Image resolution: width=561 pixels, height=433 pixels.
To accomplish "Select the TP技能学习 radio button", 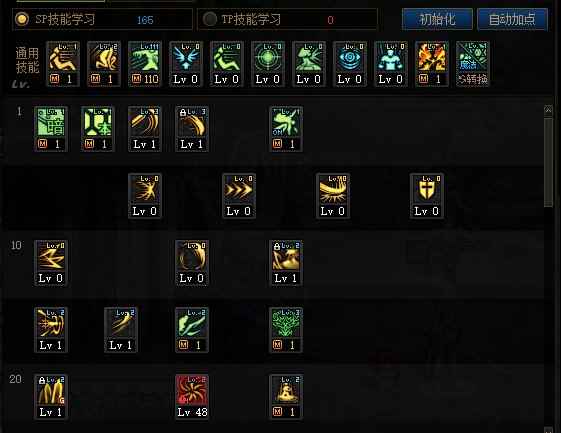I will 210,19.
